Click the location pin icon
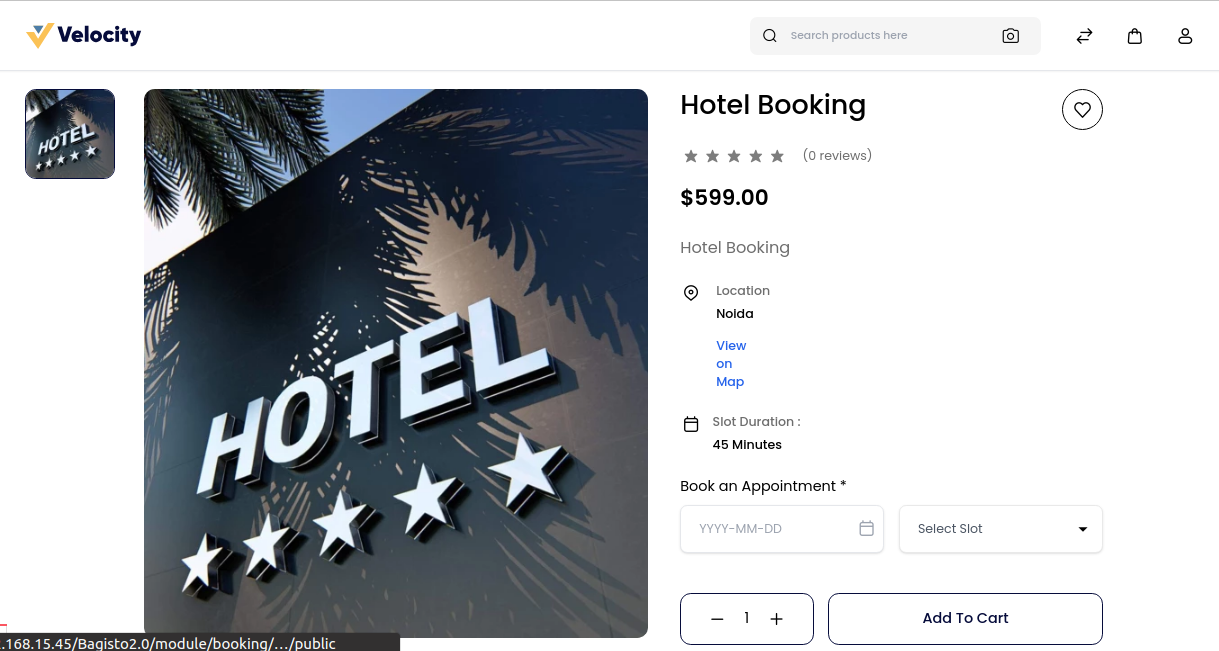The height and width of the screenshot is (651, 1219). tap(691, 293)
